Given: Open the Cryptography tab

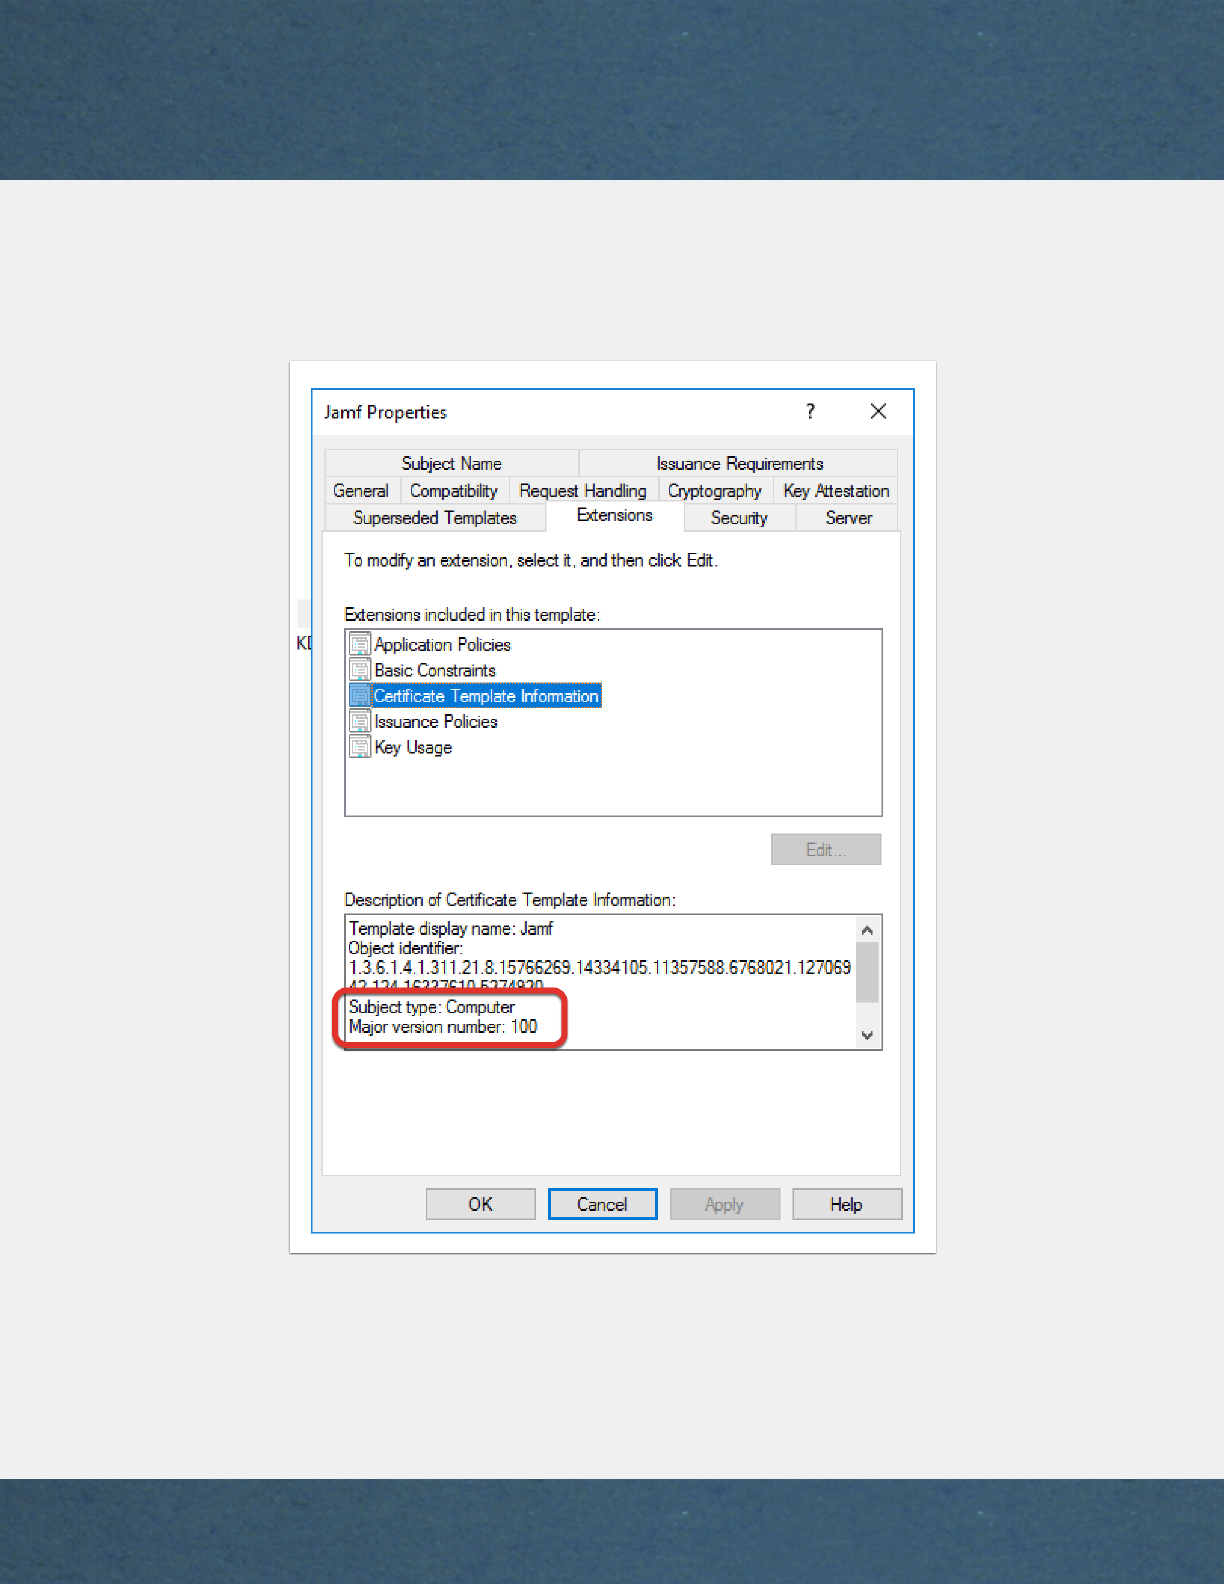Looking at the screenshot, I should (715, 490).
